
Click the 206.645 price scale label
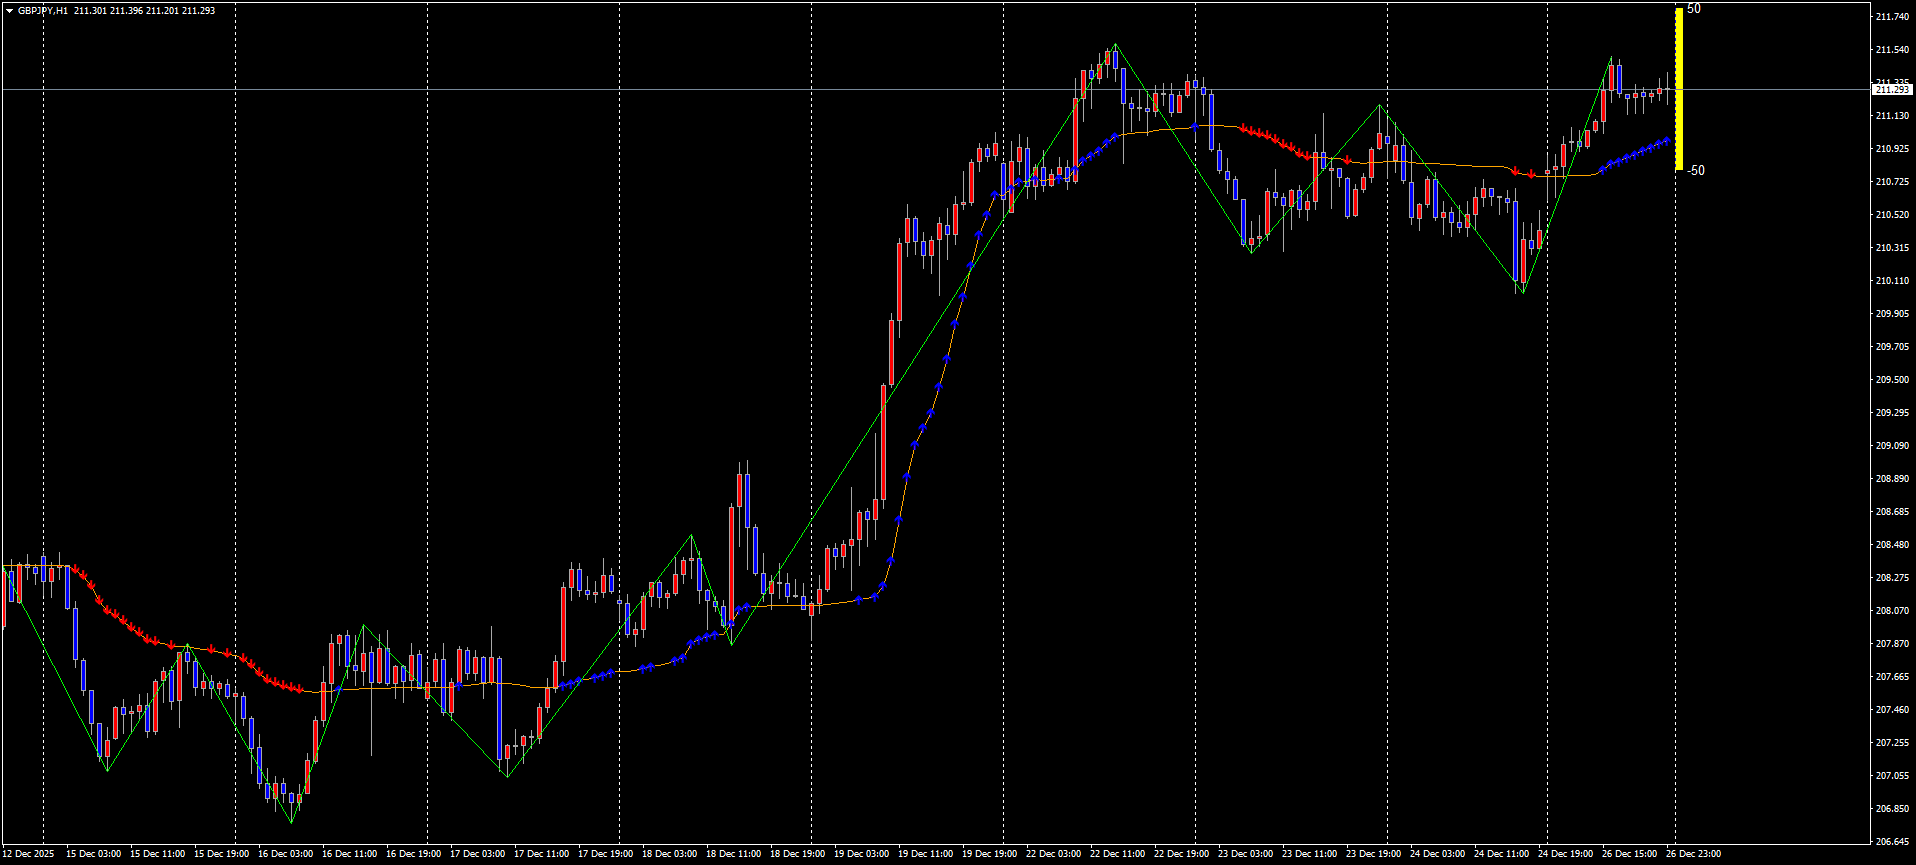tap(1890, 842)
